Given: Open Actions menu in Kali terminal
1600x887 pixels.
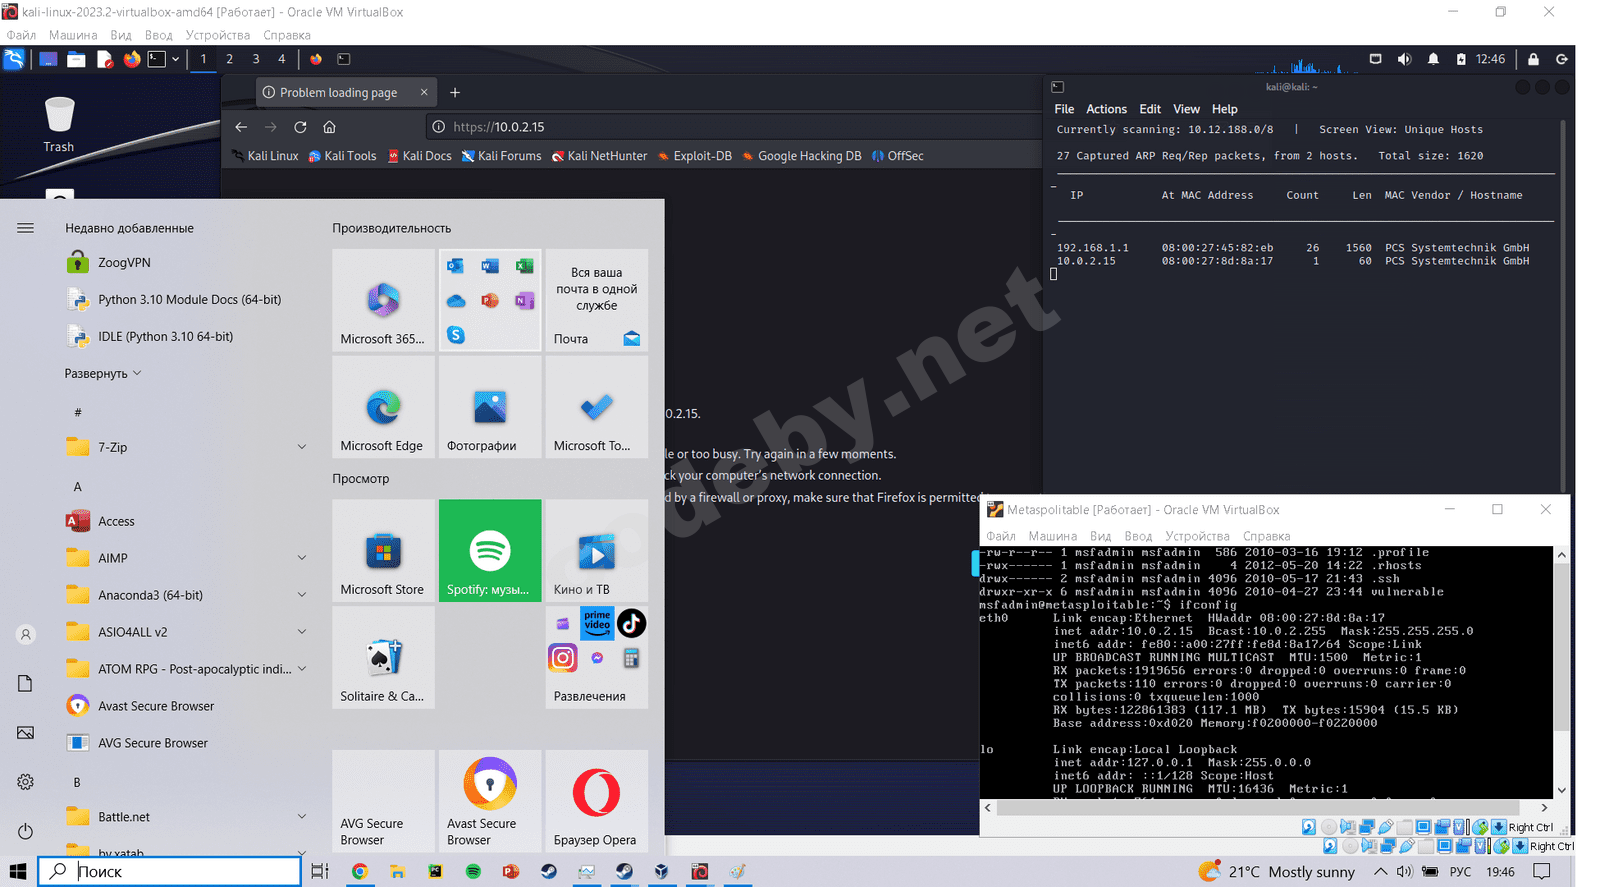Looking at the screenshot, I should (1106, 109).
